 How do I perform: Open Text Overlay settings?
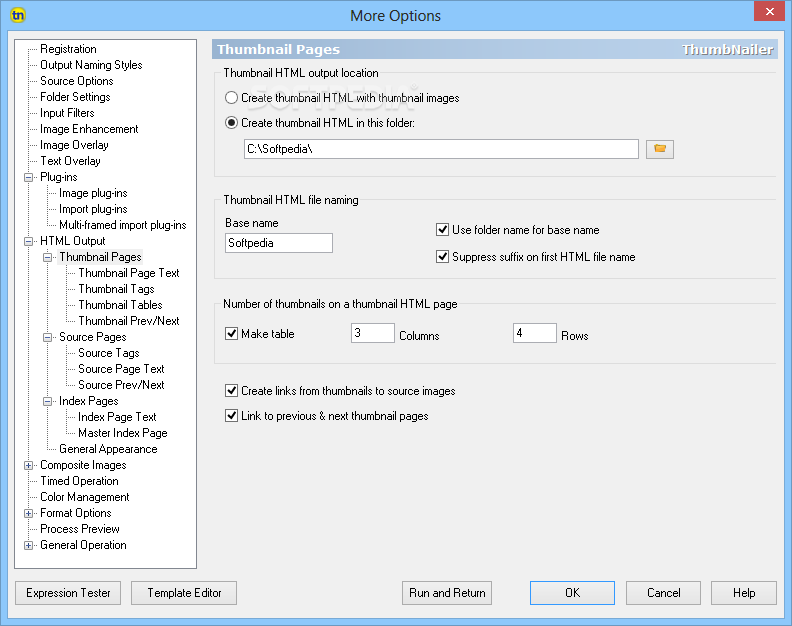click(x=70, y=161)
